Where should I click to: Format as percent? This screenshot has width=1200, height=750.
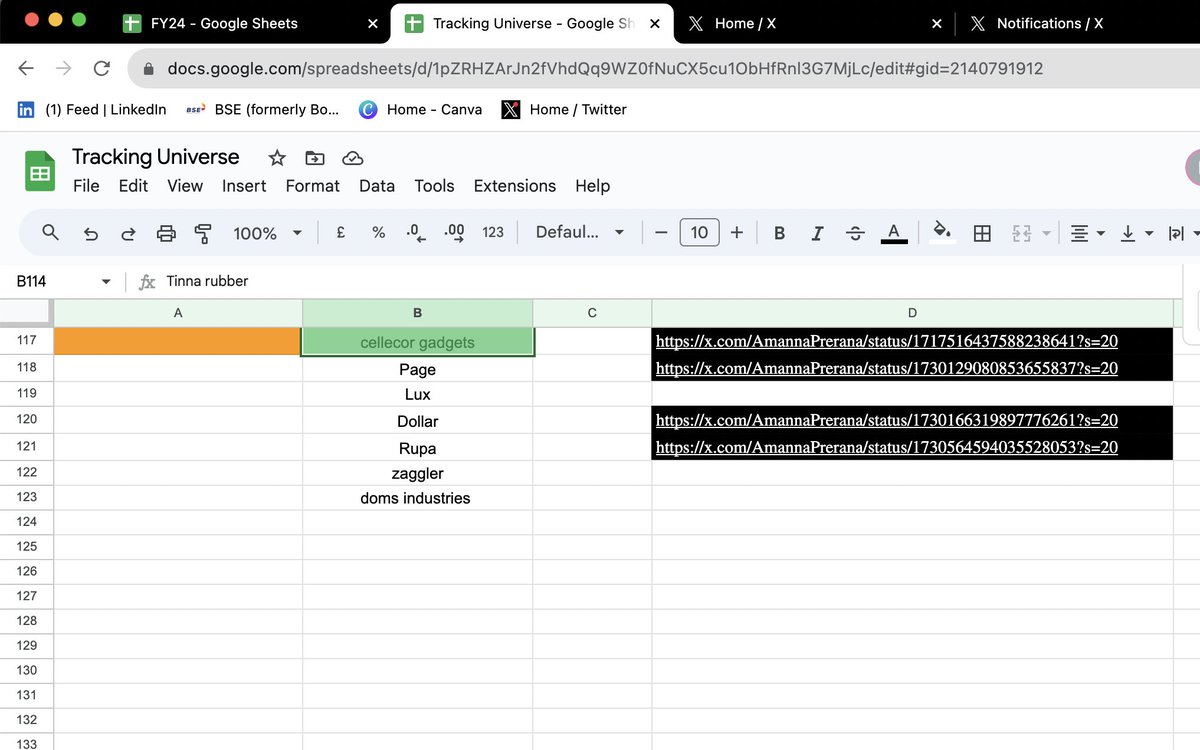[x=378, y=232]
